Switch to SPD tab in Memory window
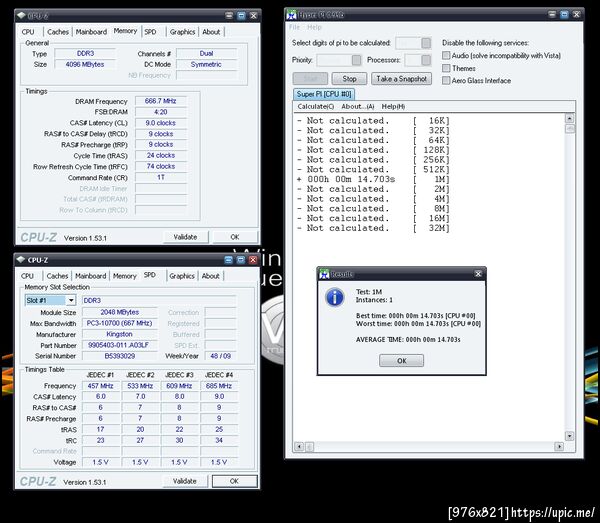Screen dimensions: 600x523 (150, 32)
